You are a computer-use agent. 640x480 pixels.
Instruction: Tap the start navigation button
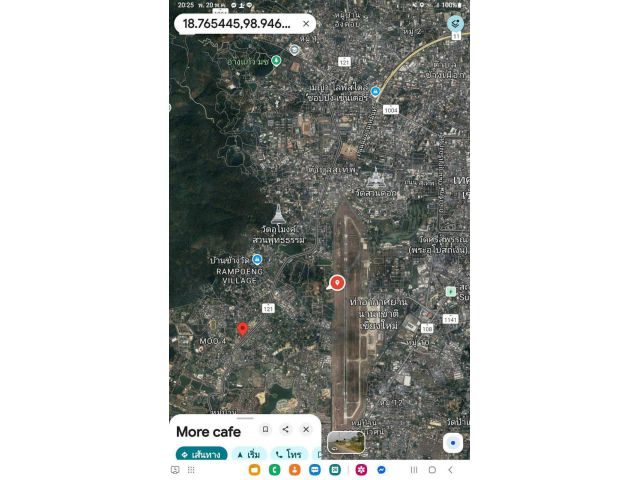[x=249, y=454]
